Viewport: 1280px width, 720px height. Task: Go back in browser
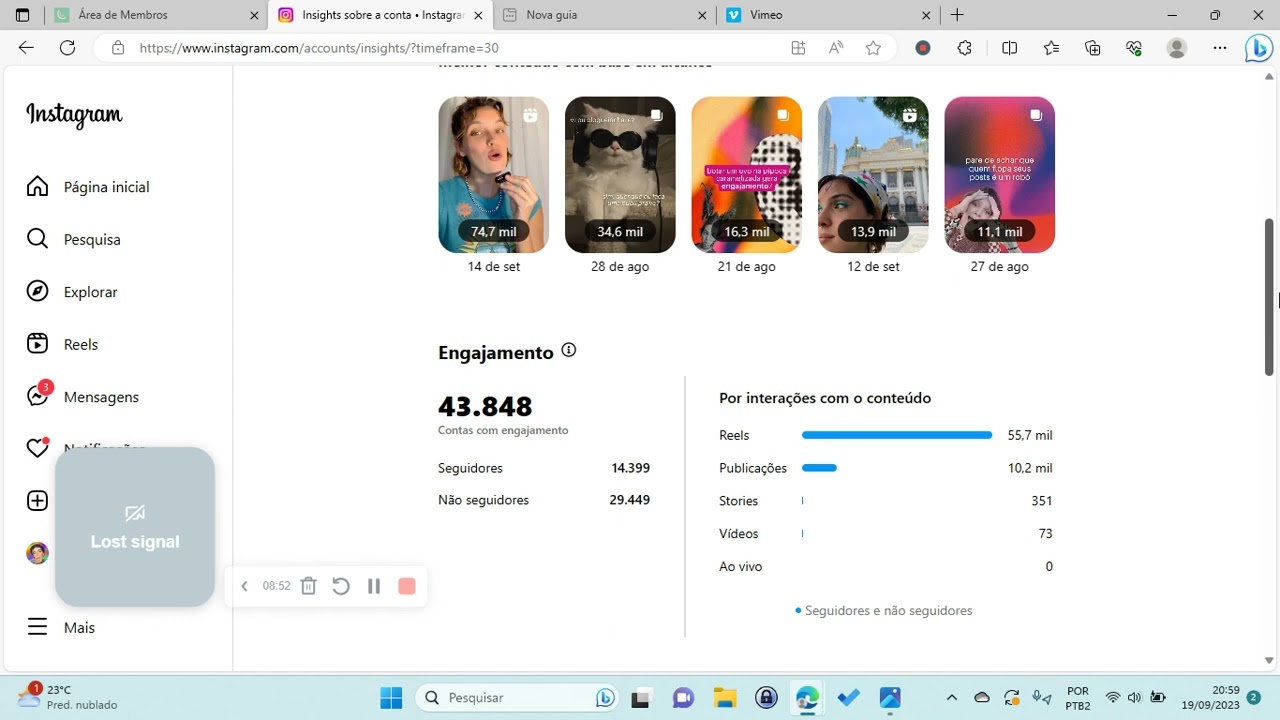[26, 48]
